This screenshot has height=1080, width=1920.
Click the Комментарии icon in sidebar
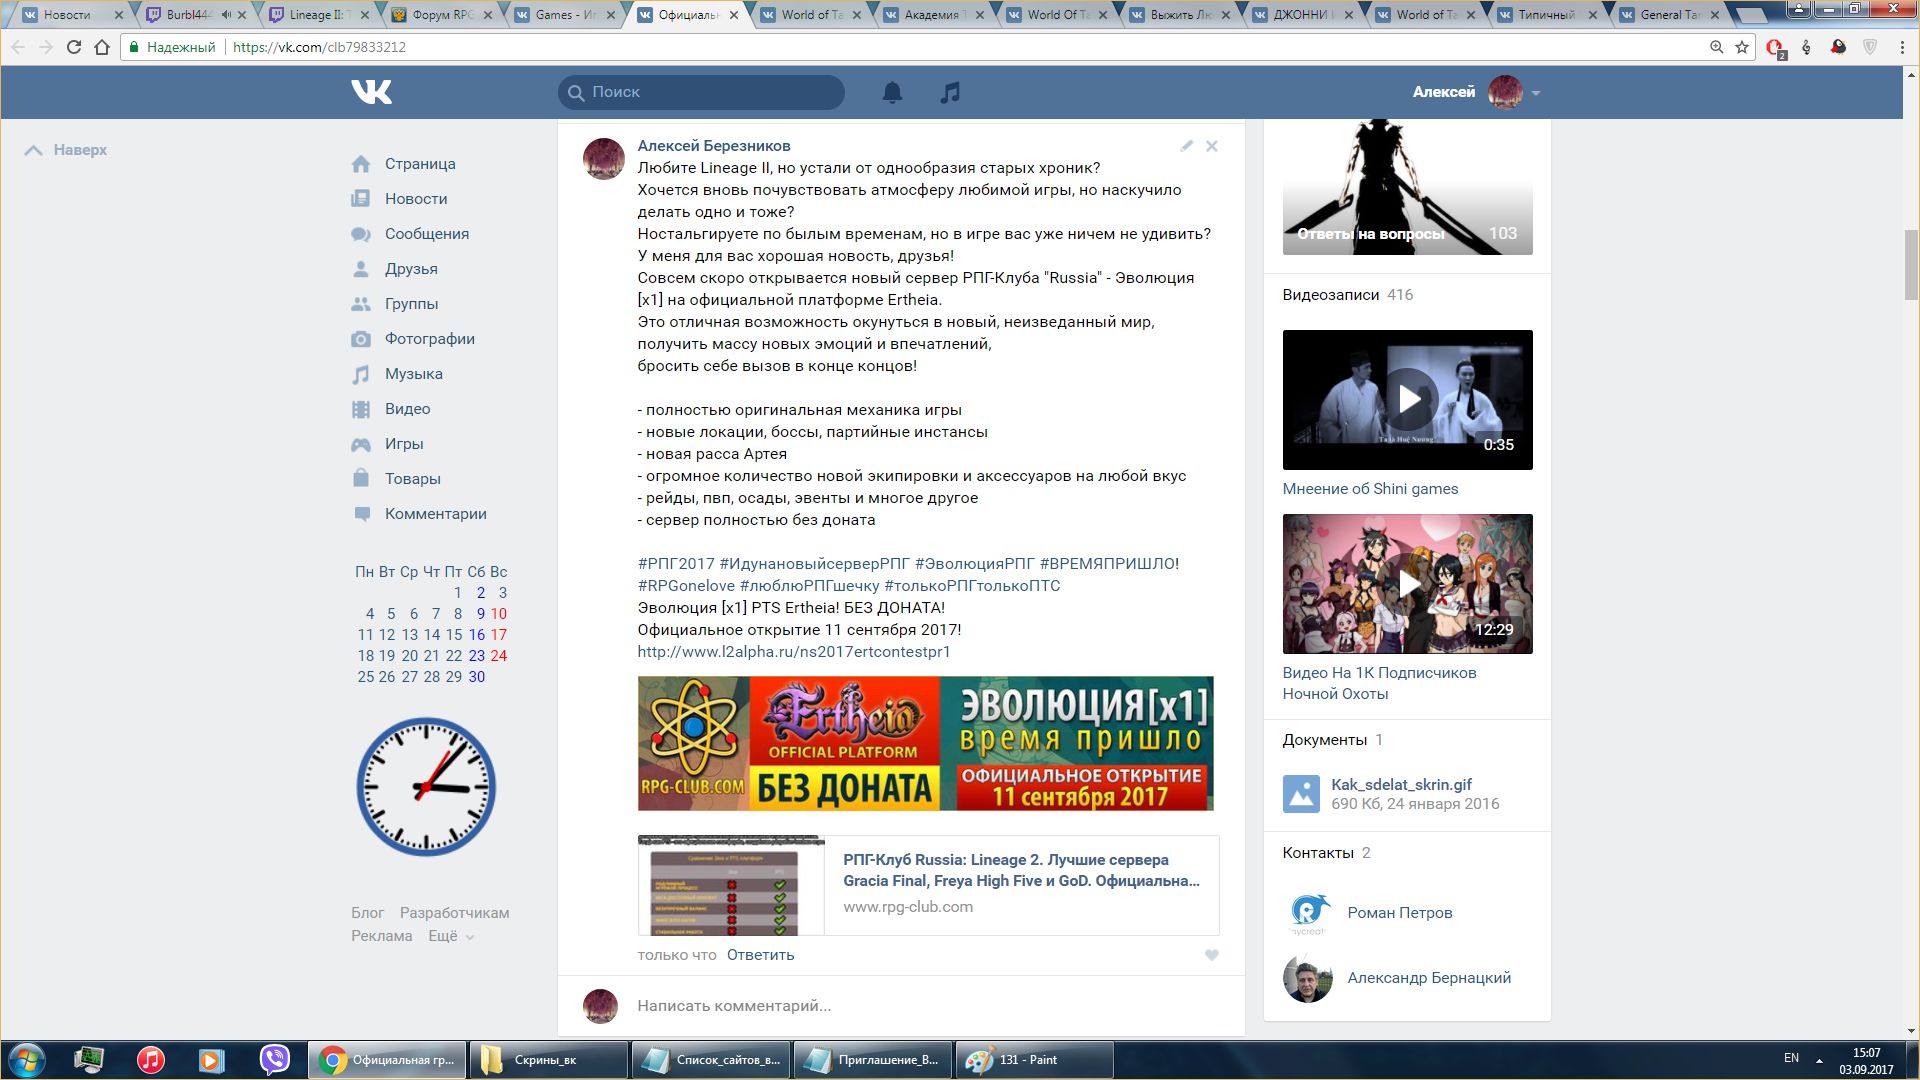click(361, 514)
